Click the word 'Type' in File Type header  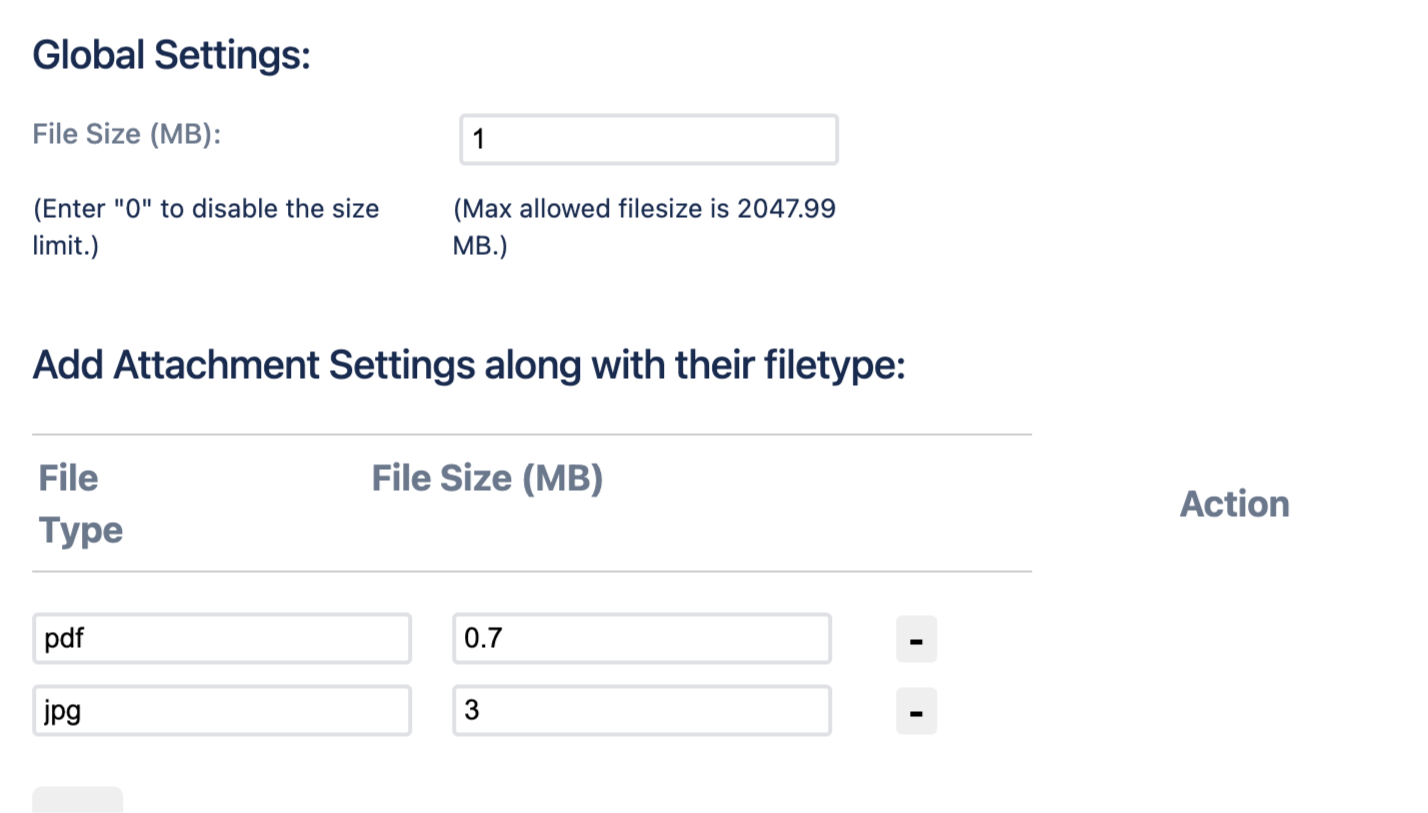pos(81,530)
